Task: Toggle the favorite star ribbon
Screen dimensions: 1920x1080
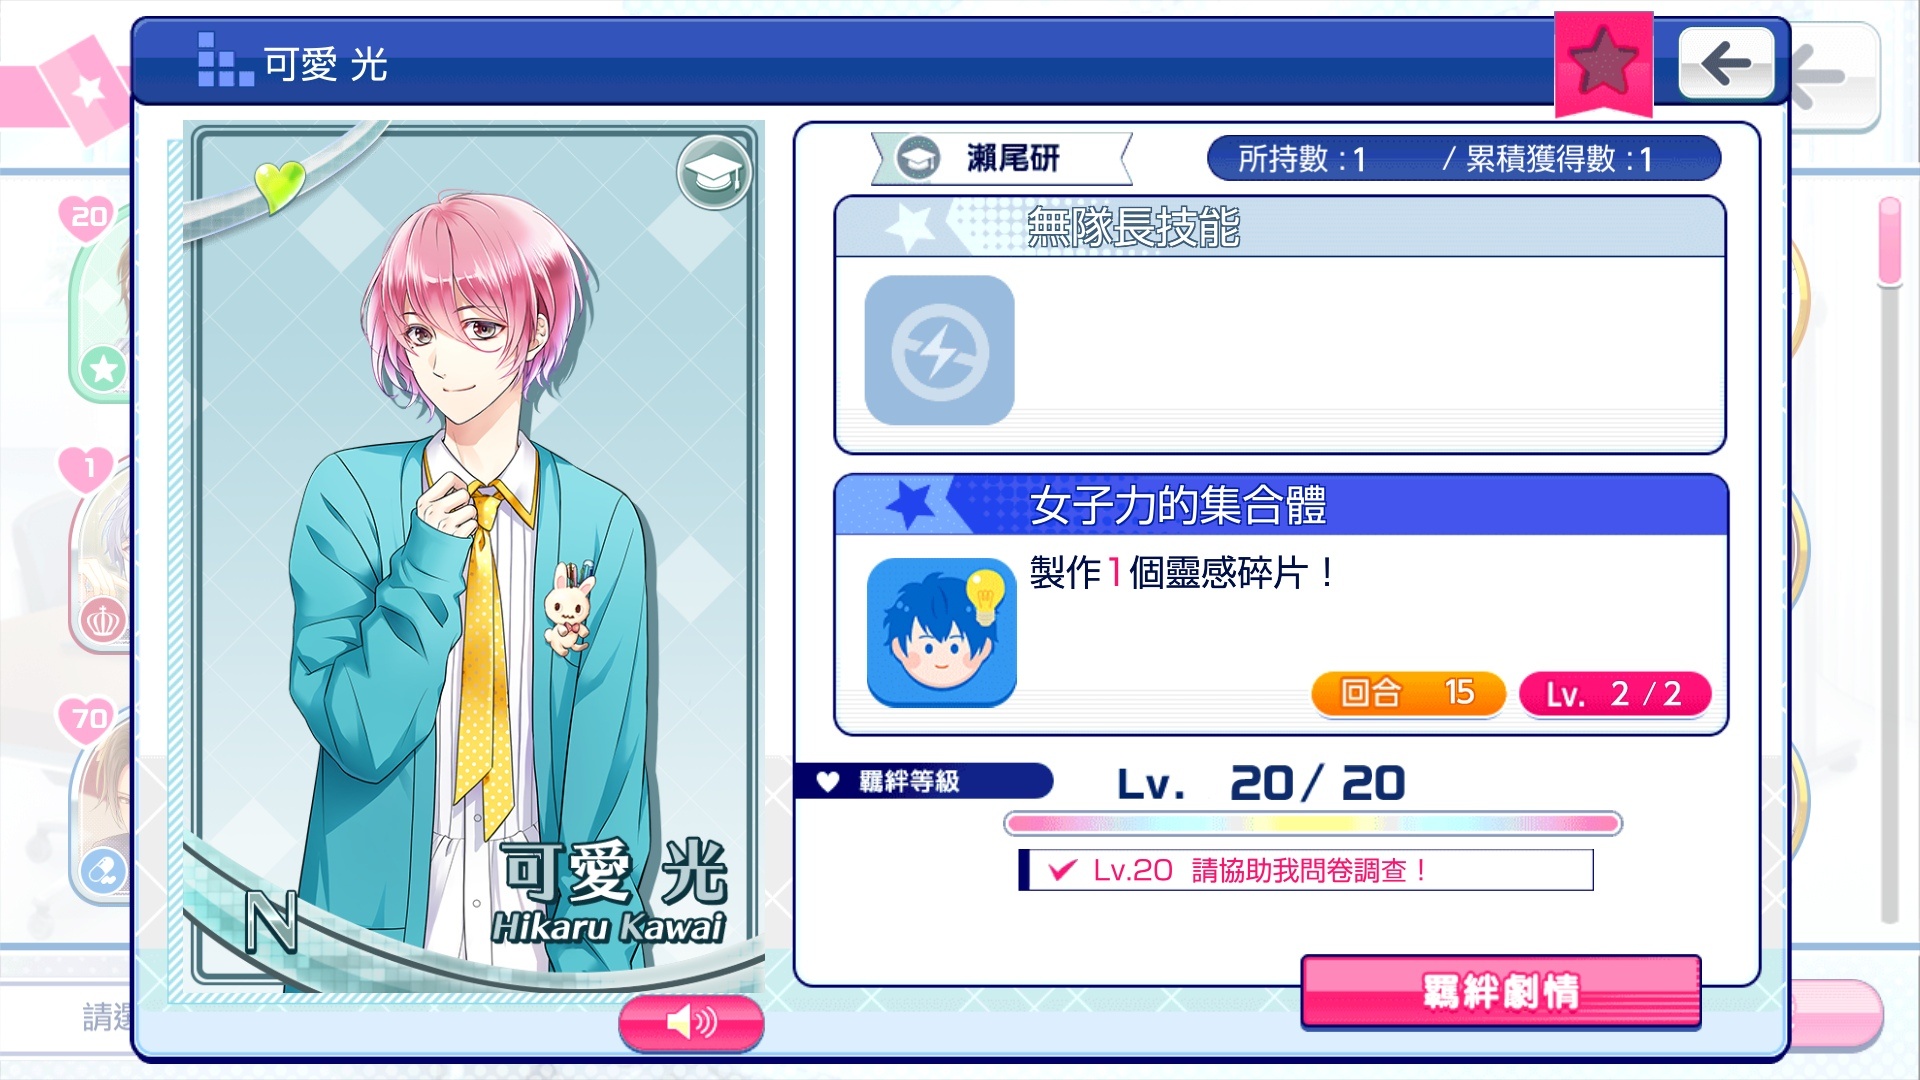Action: pyautogui.click(x=1603, y=63)
